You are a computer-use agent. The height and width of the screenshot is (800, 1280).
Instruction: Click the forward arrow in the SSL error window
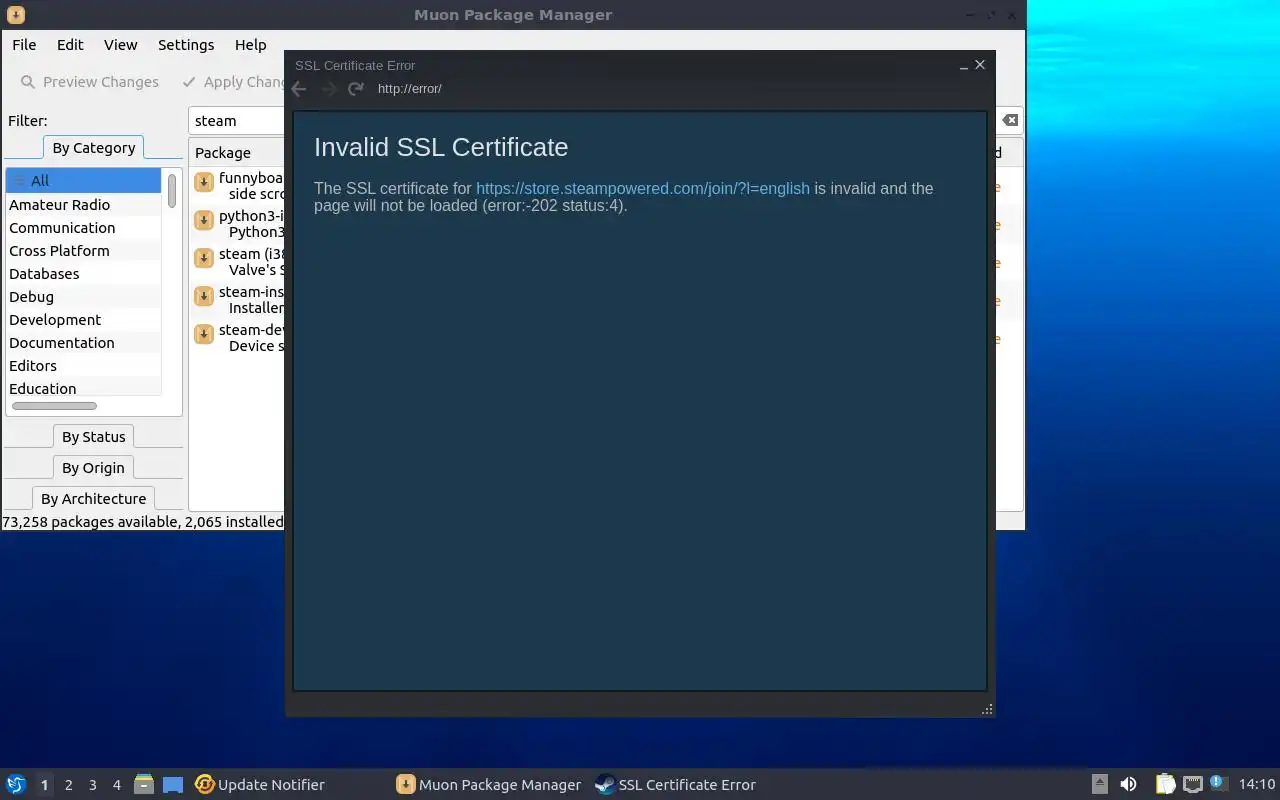click(328, 89)
